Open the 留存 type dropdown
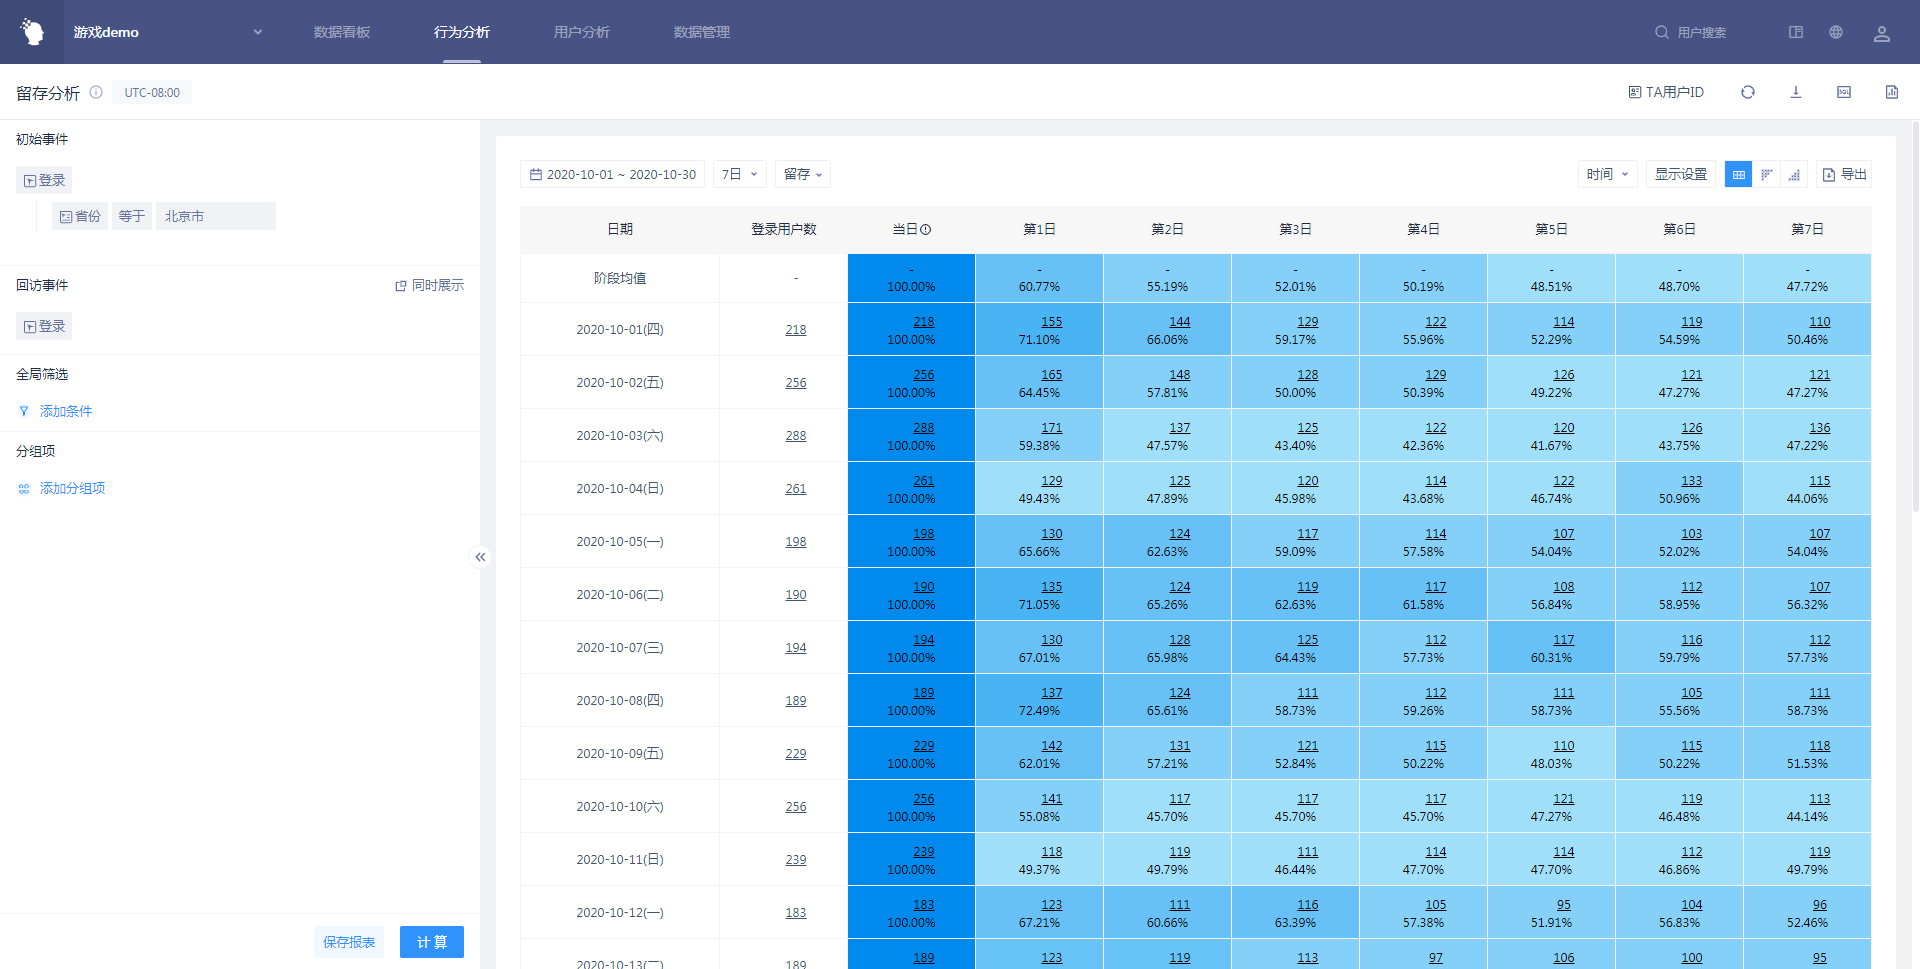 click(x=803, y=174)
